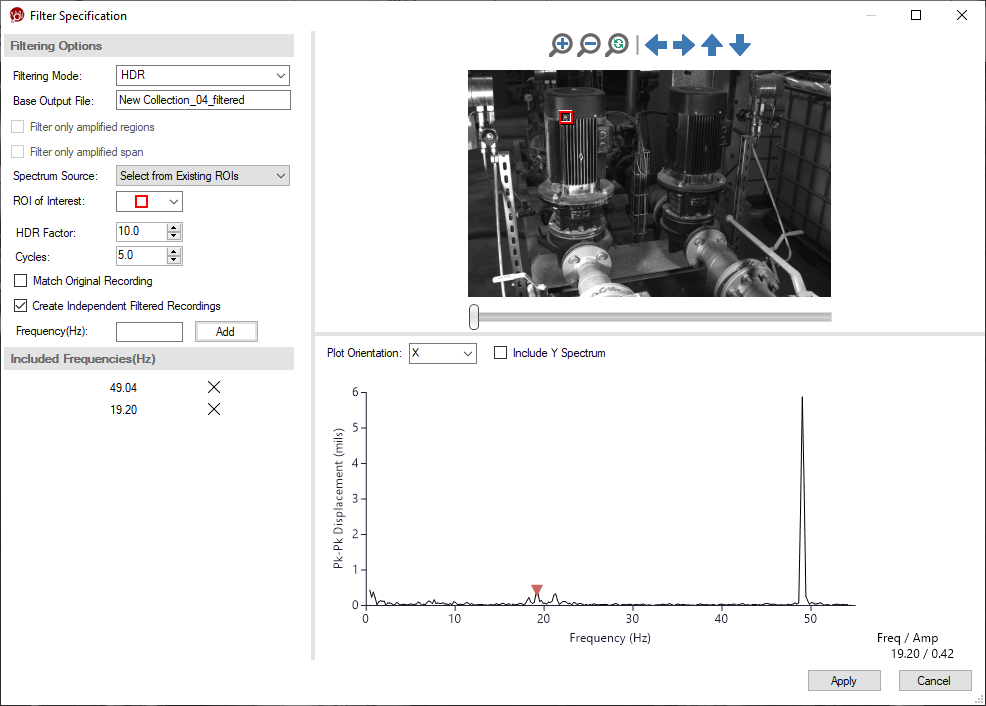The width and height of the screenshot is (986, 706).
Task: Pan image up with blue arrow
Action: 712,45
